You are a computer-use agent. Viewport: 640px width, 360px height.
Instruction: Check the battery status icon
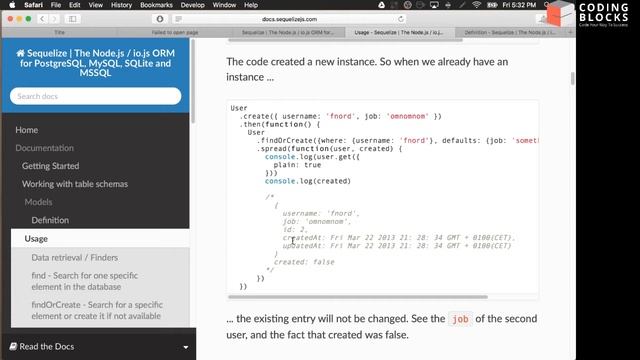(x=492, y=5)
